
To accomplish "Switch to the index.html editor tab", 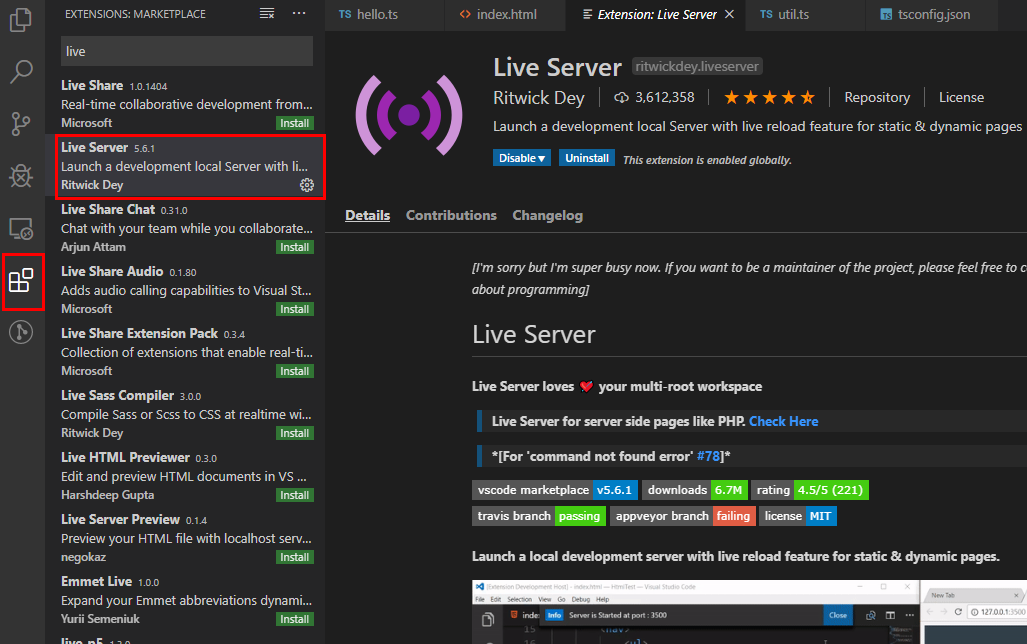I will pyautogui.click(x=505, y=14).
